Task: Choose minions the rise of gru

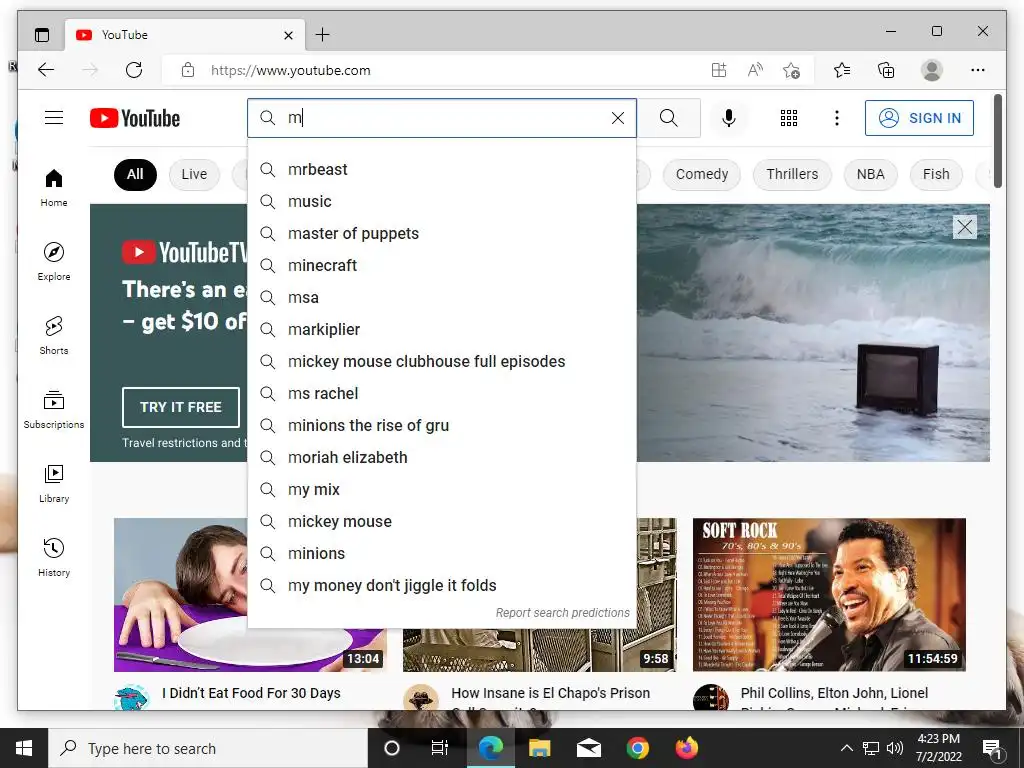Action: 442,425
